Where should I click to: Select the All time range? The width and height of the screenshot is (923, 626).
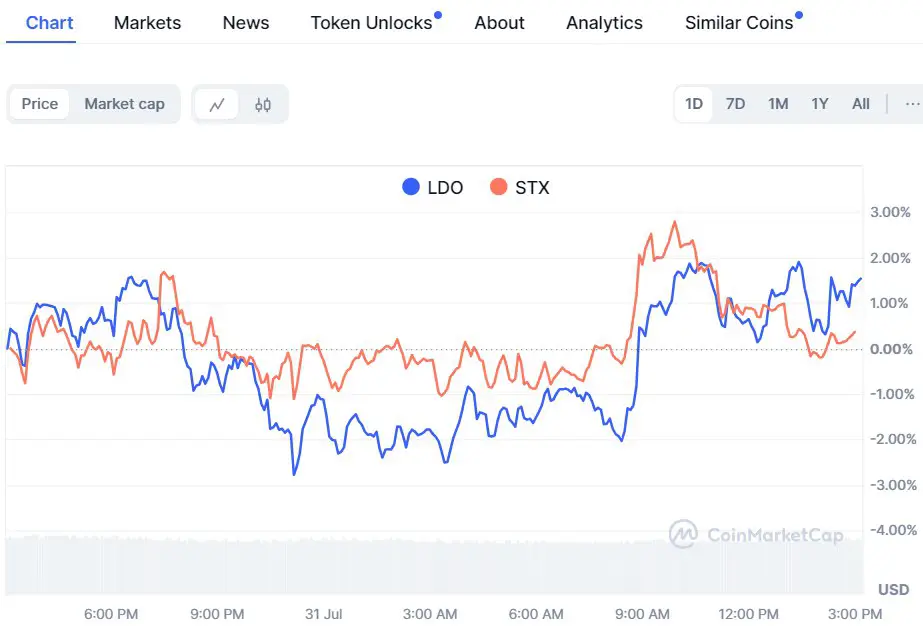tap(861, 104)
